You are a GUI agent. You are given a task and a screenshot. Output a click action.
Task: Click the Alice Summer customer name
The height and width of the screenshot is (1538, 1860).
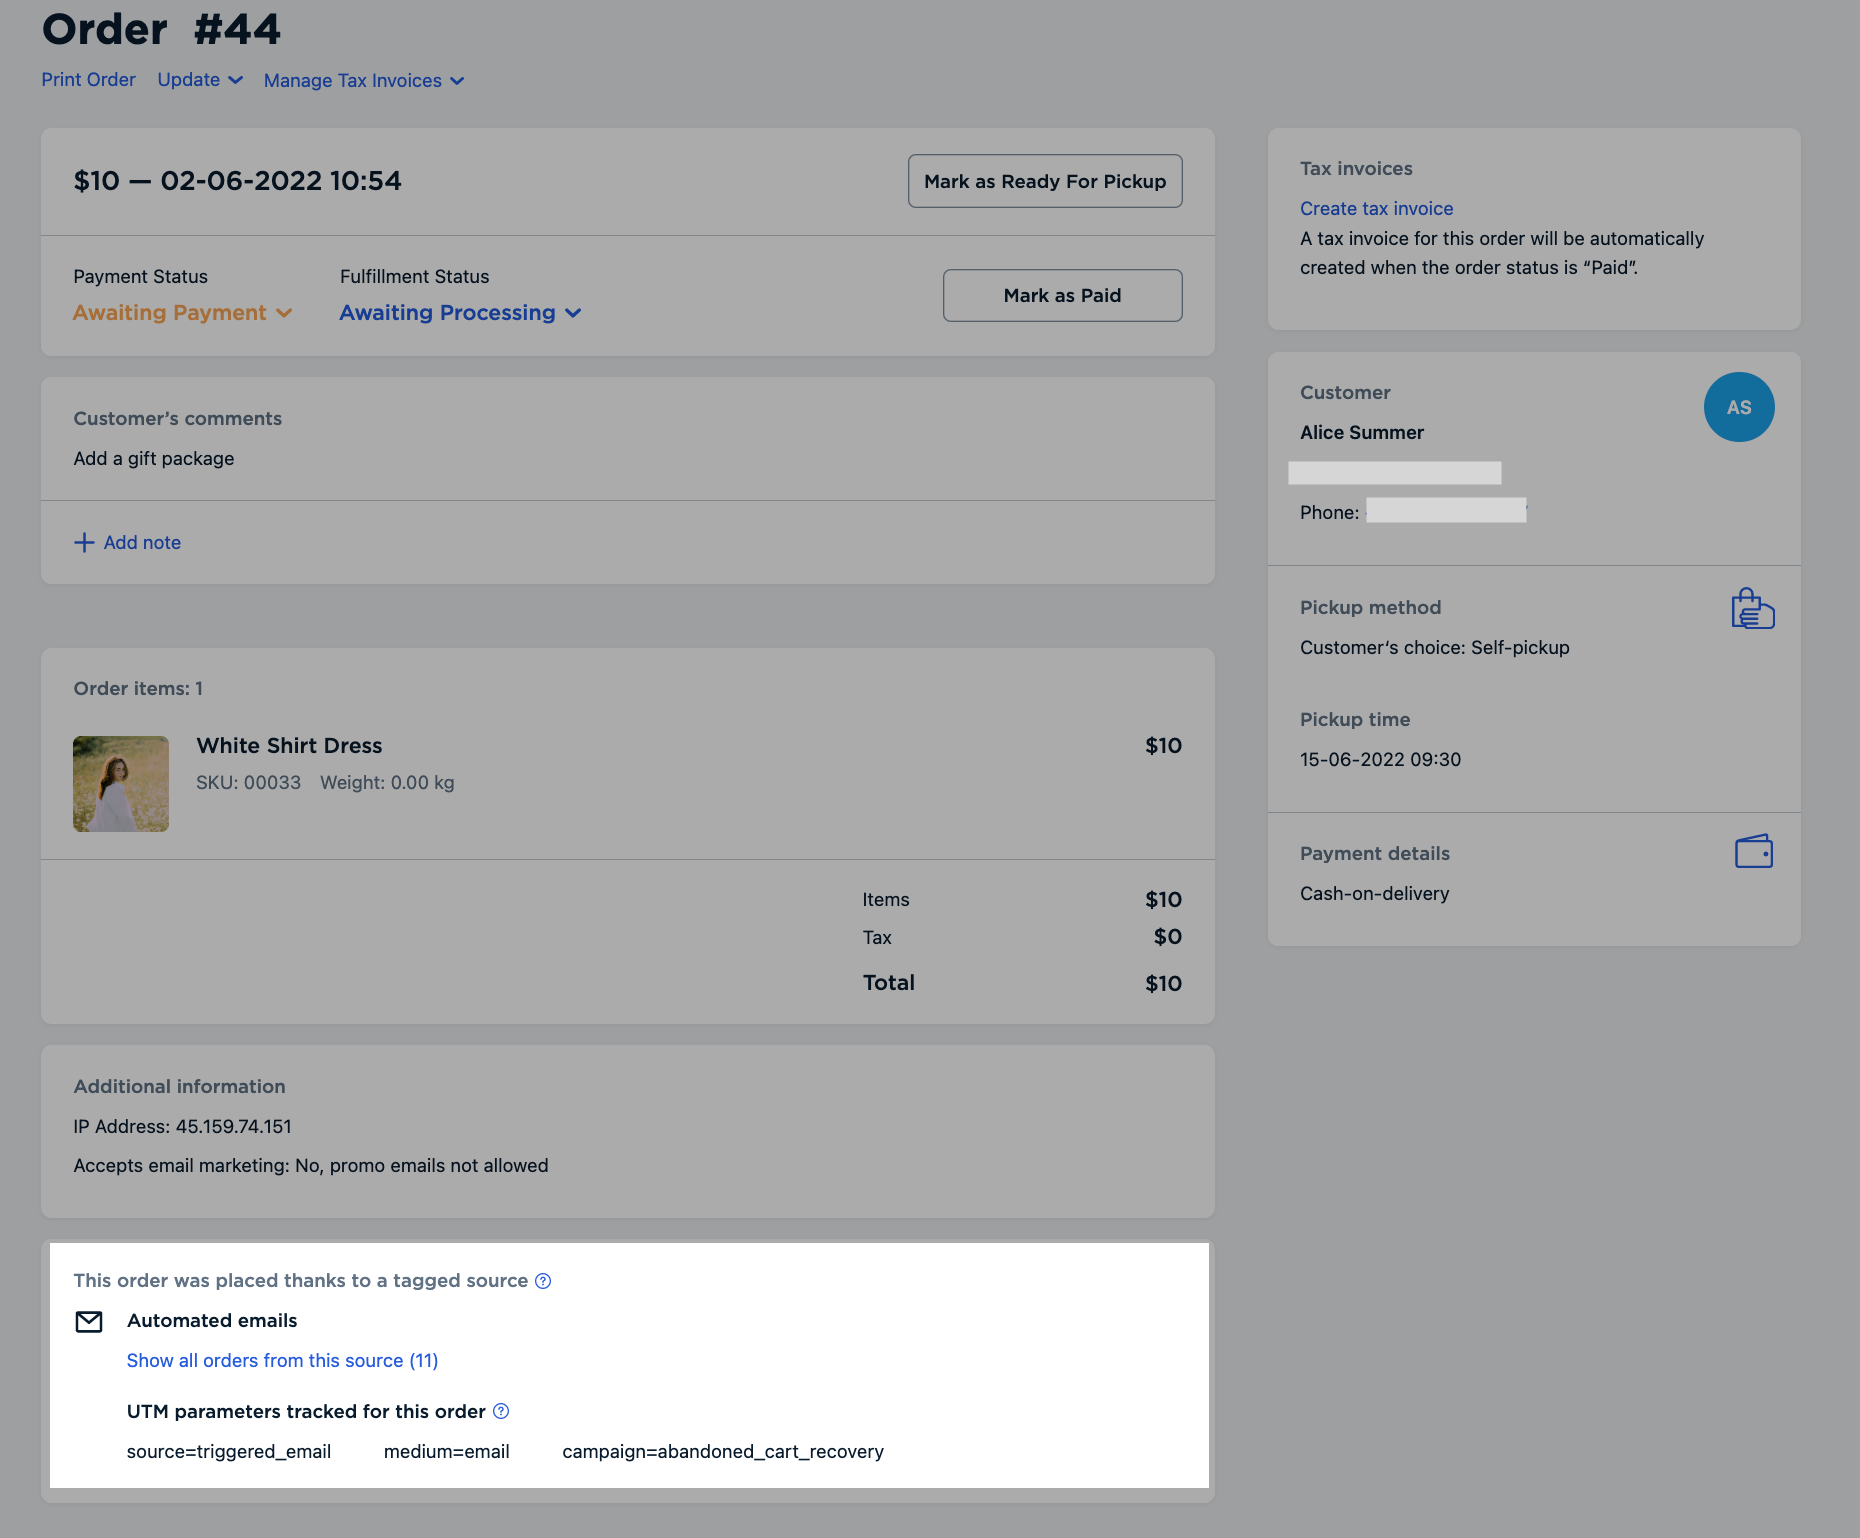pos(1361,432)
